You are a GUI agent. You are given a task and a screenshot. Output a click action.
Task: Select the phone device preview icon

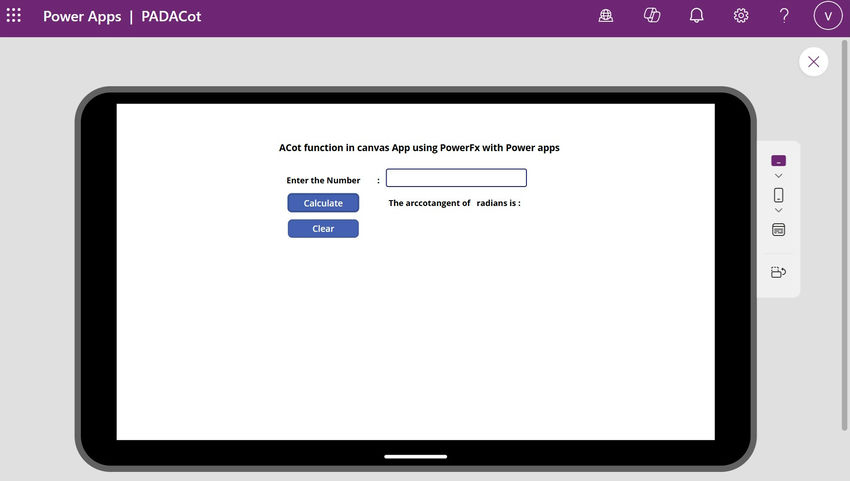coord(778,195)
